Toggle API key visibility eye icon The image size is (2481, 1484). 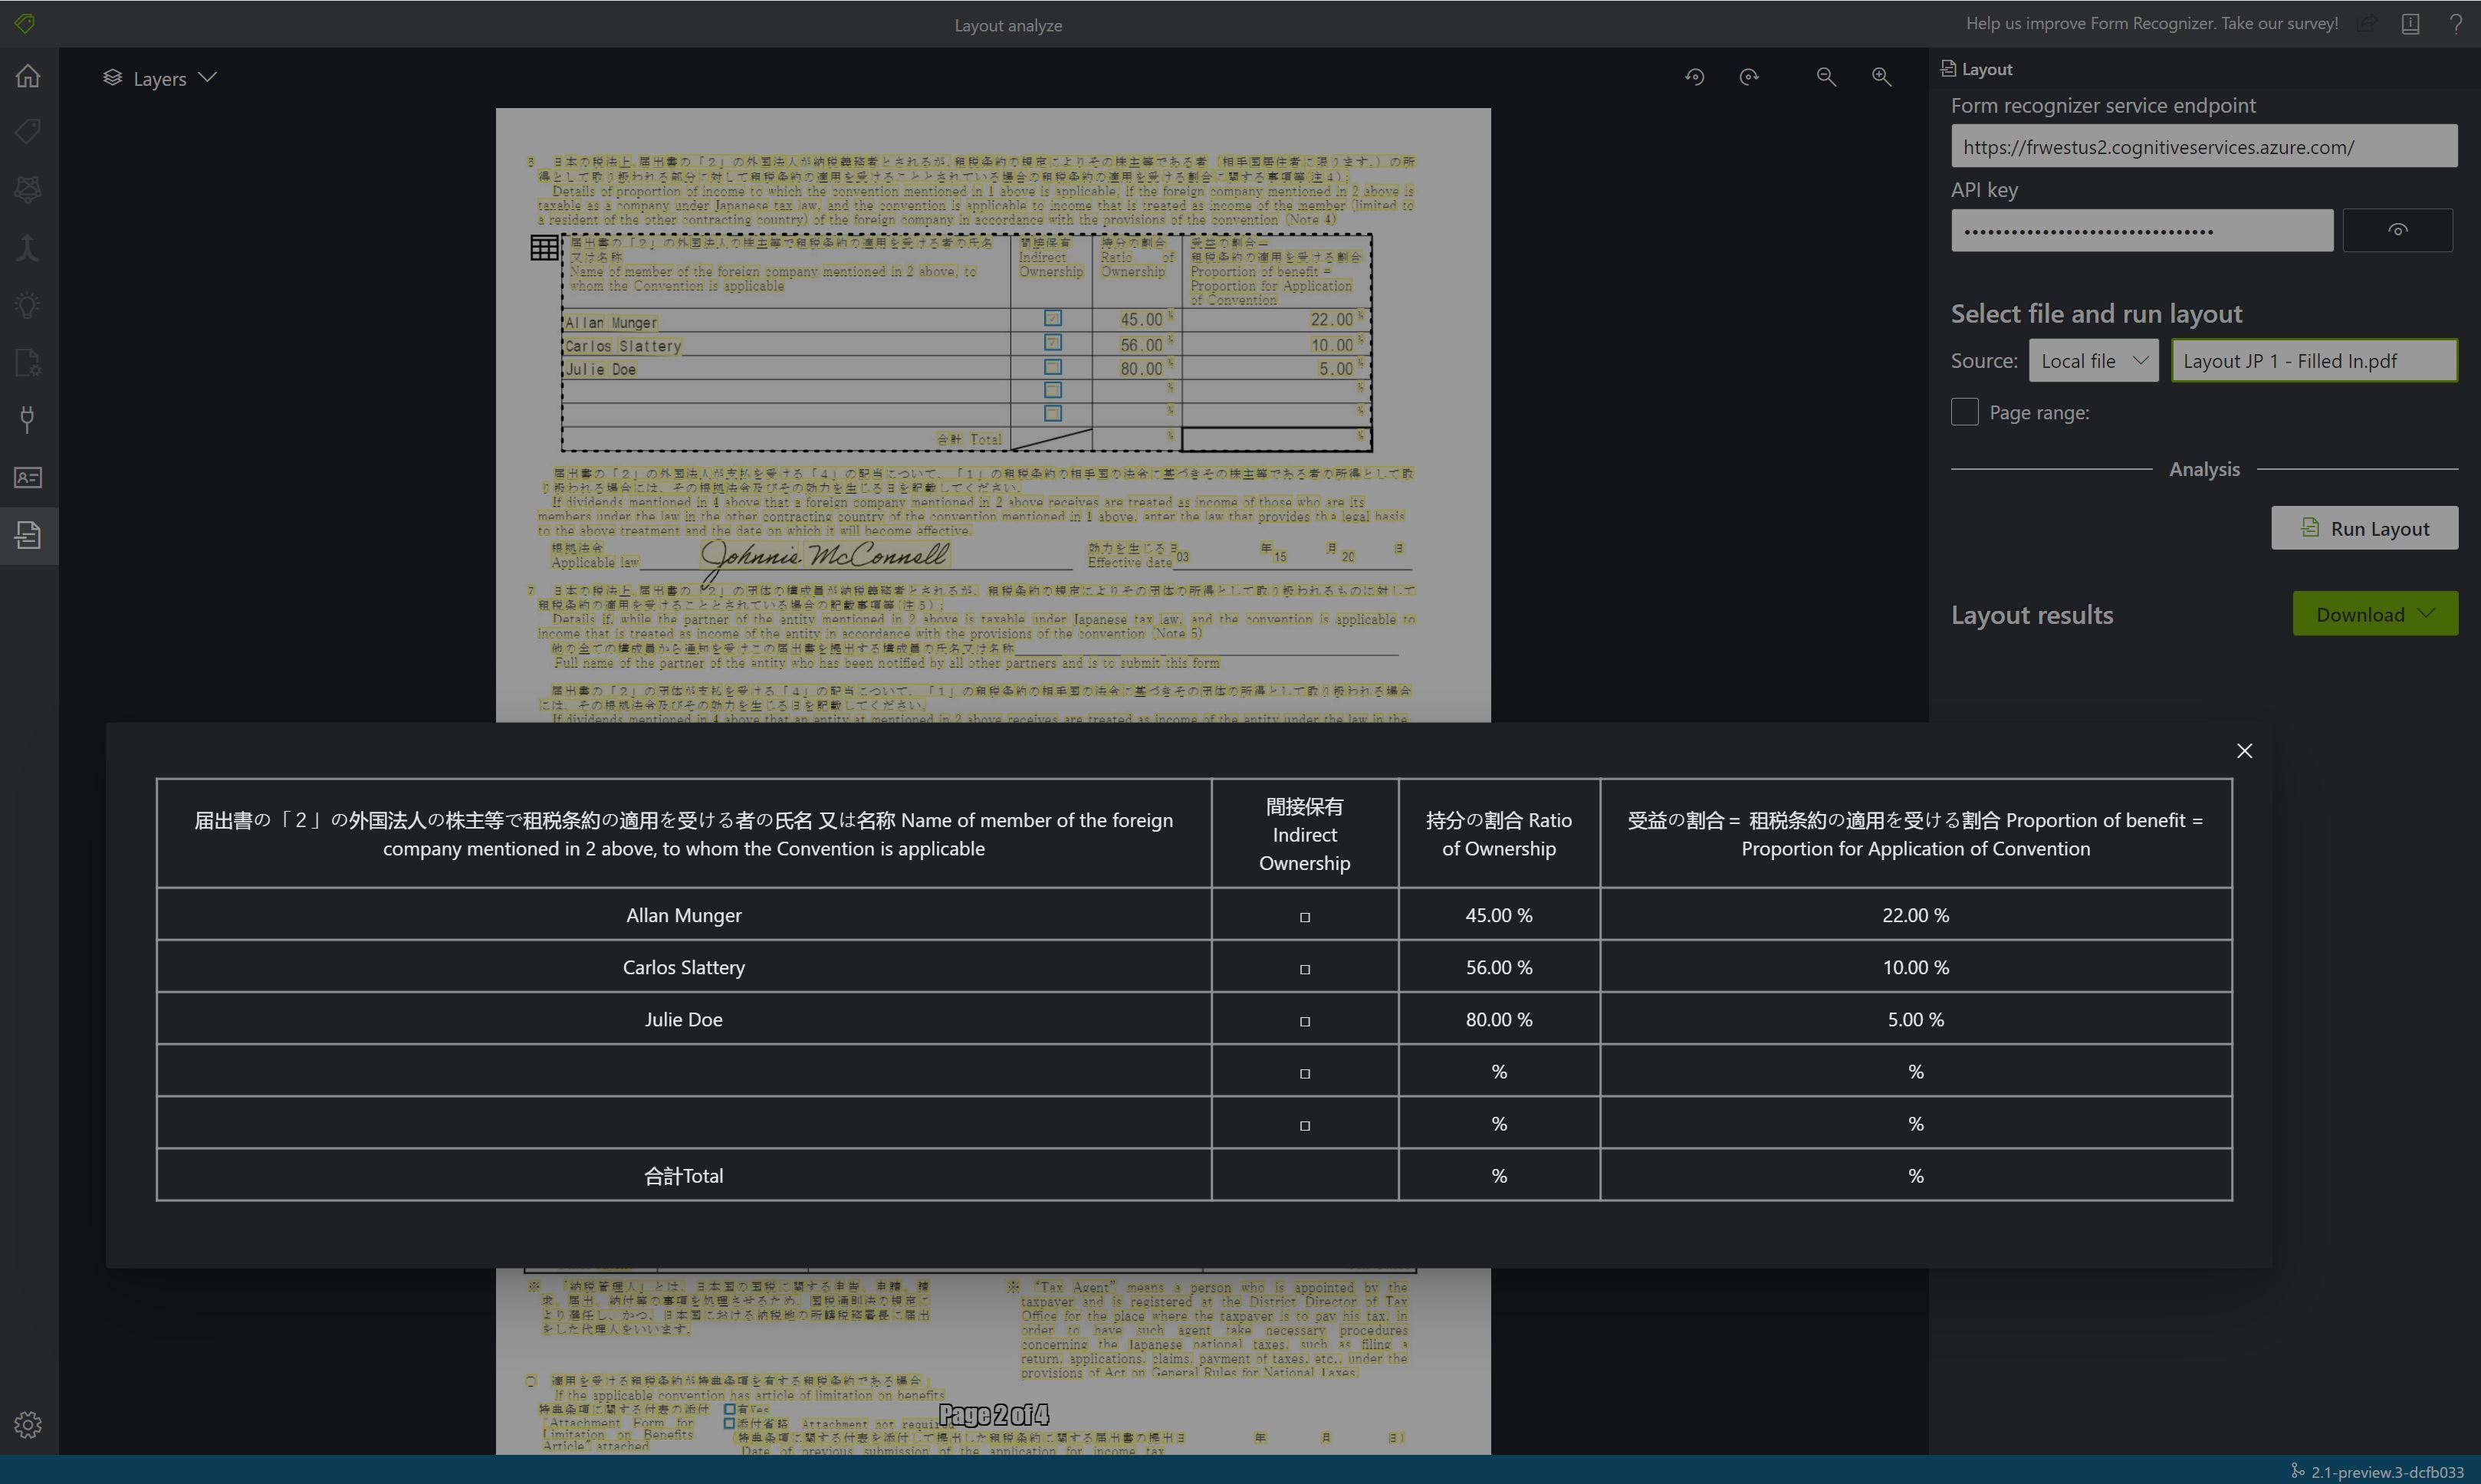(2398, 230)
